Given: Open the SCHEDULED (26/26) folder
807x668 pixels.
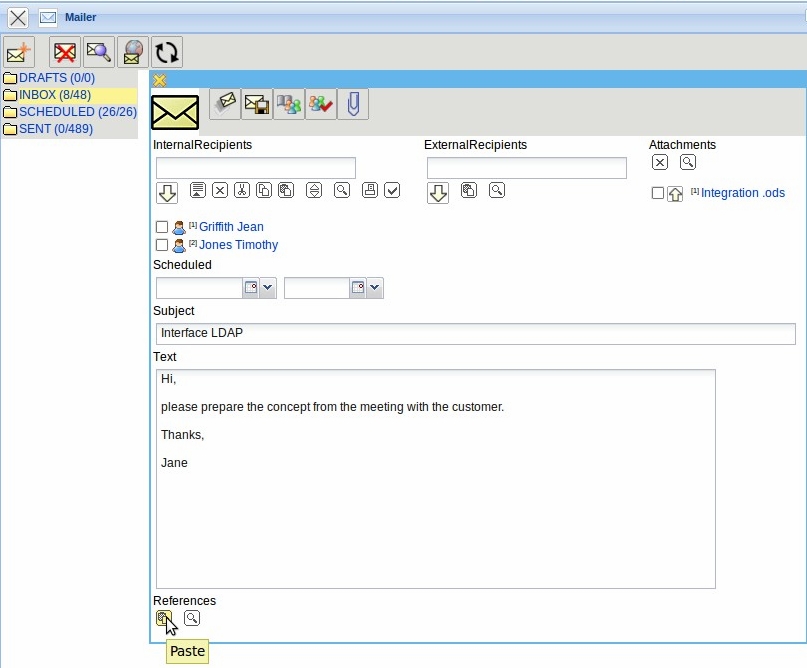Looking at the screenshot, I should pyautogui.click(x=77, y=112).
